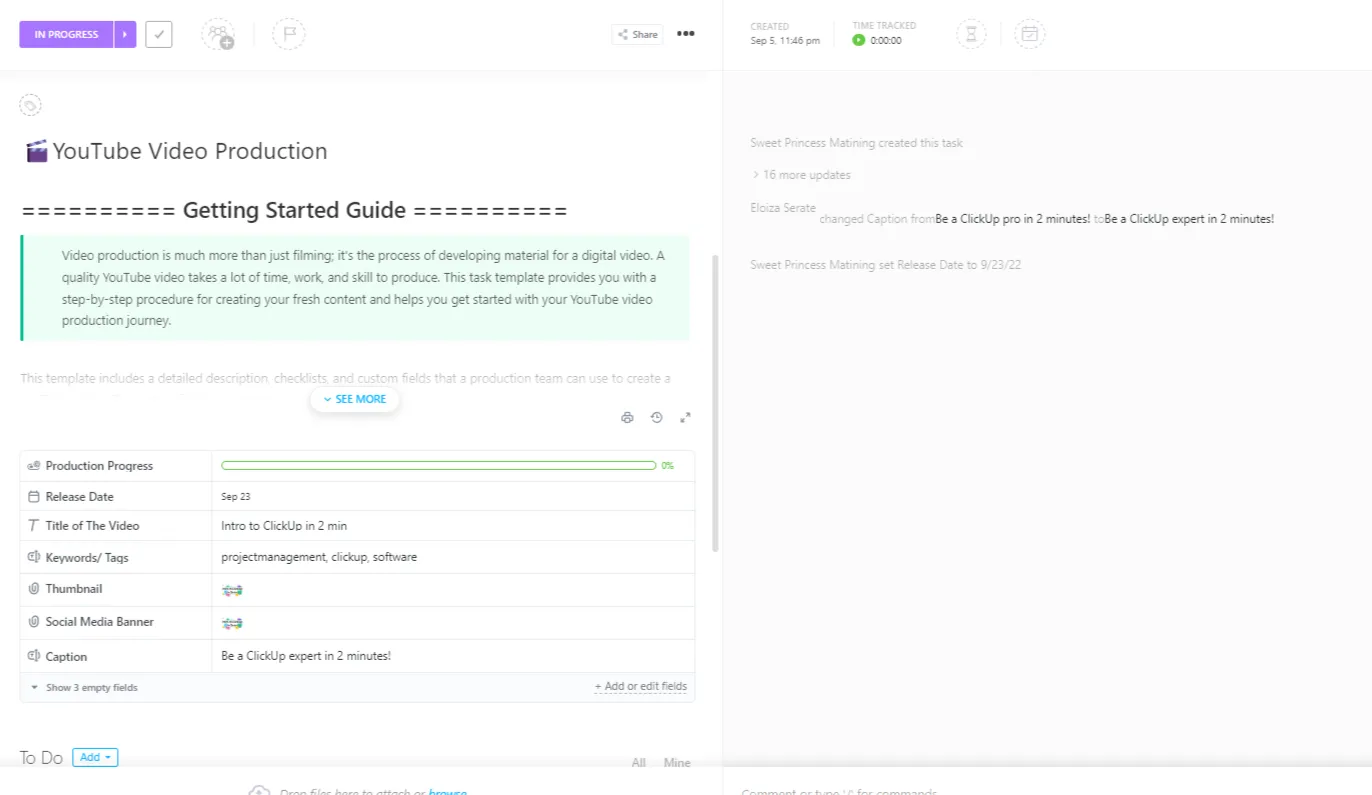Print the description with printer icon
Screen dimensions: 1372x795
627,418
